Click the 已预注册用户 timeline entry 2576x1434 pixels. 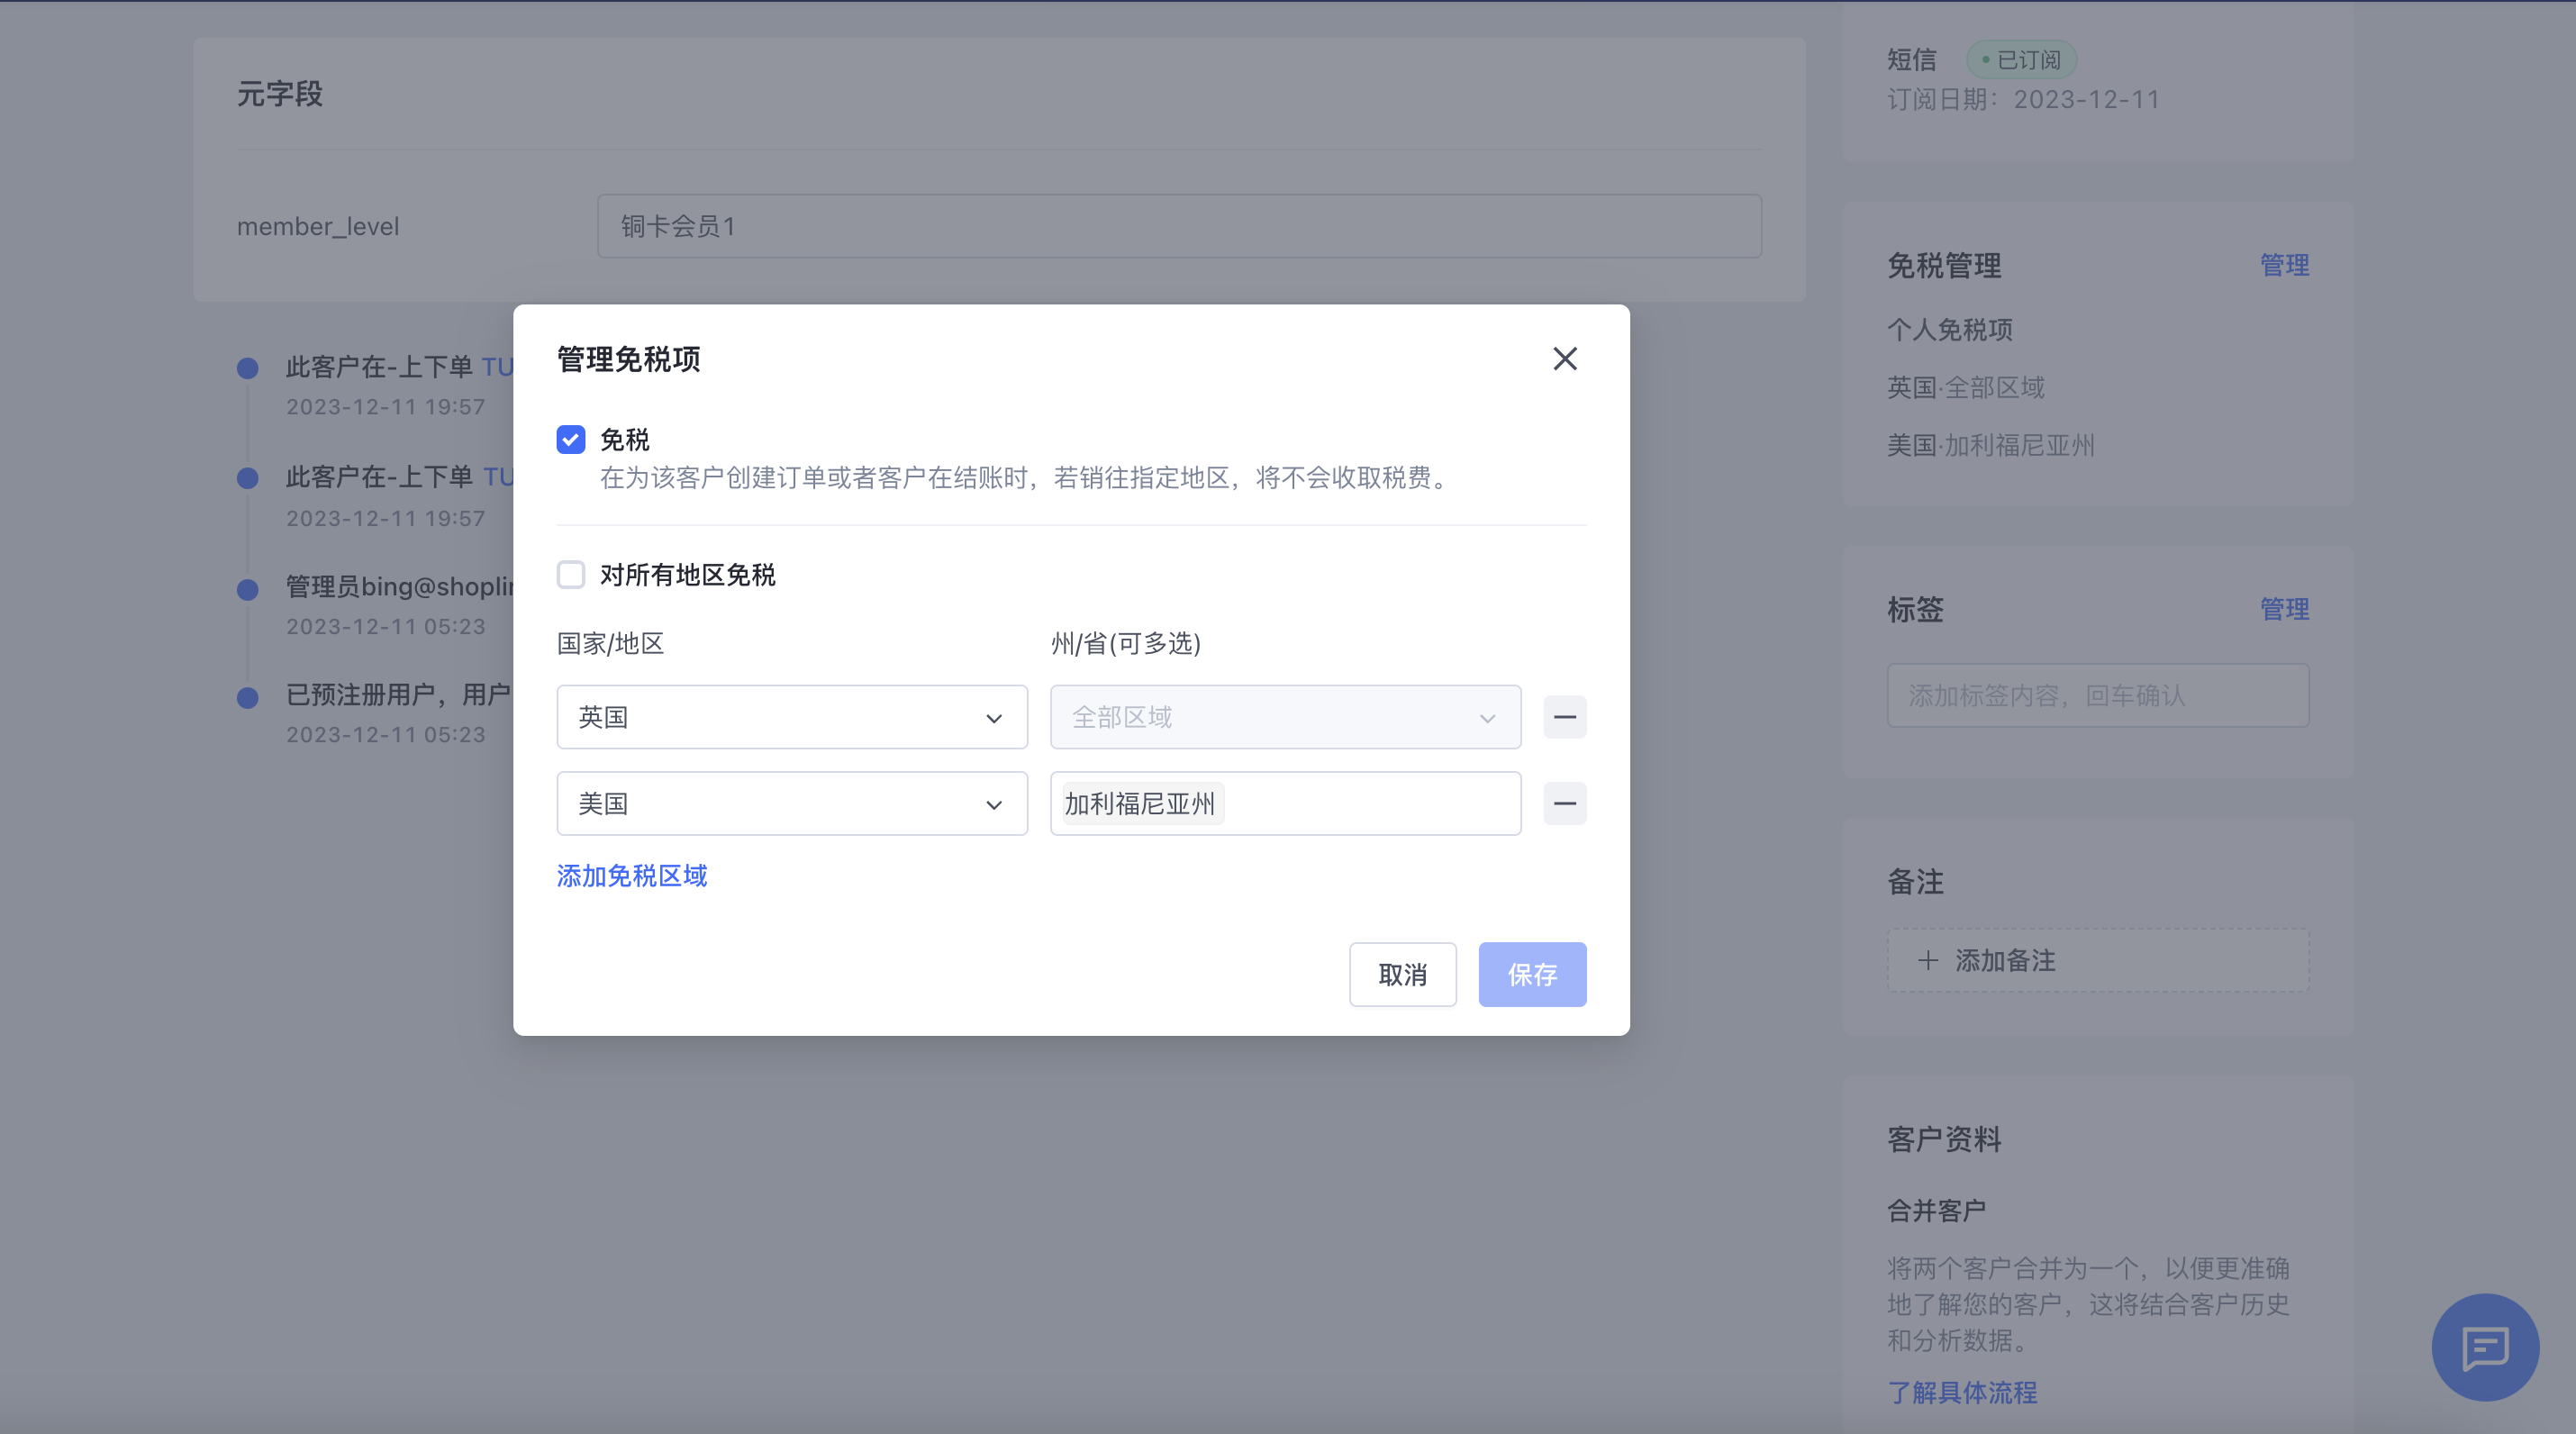tap(398, 695)
